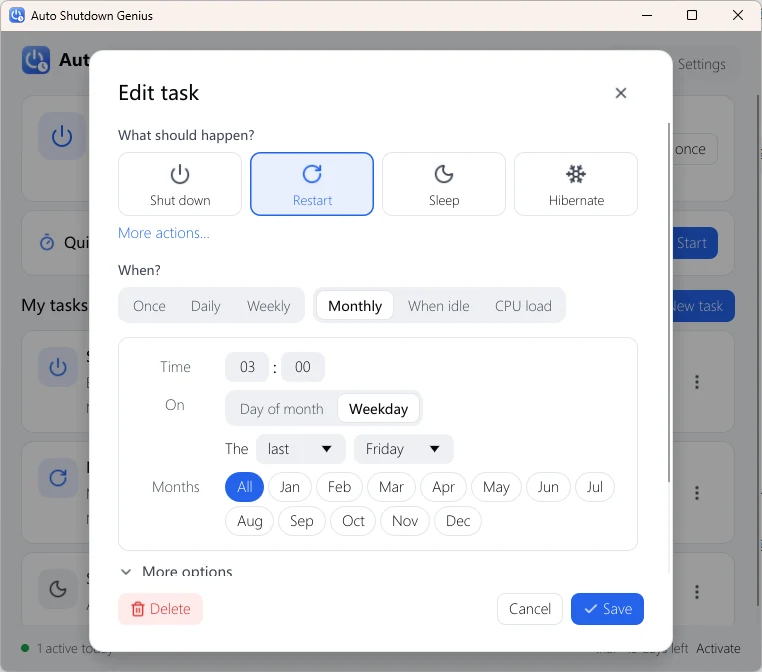Toggle the Feb month chip
762x672 pixels.
point(339,487)
